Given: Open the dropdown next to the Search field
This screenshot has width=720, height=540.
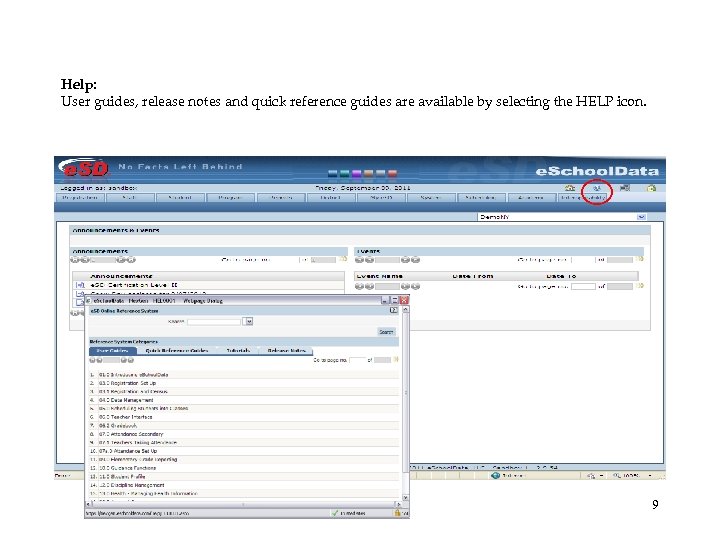Looking at the screenshot, I should [249, 321].
